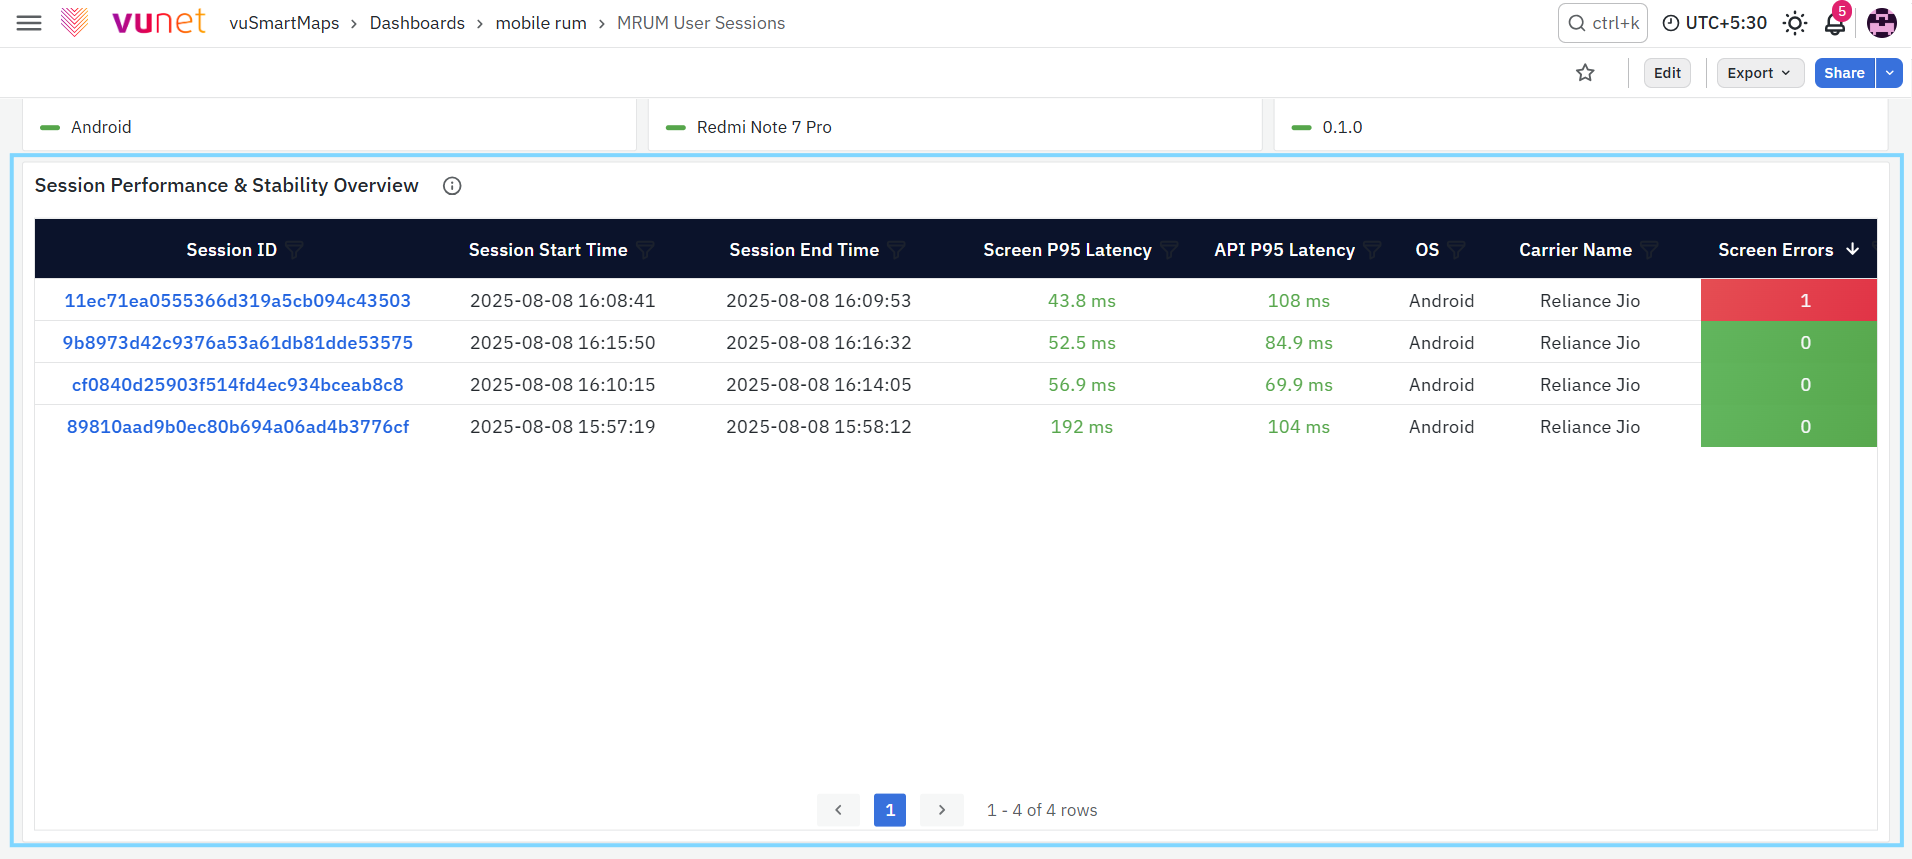Toggle the Screen Errors sort arrow

[x=1853, y=249]
